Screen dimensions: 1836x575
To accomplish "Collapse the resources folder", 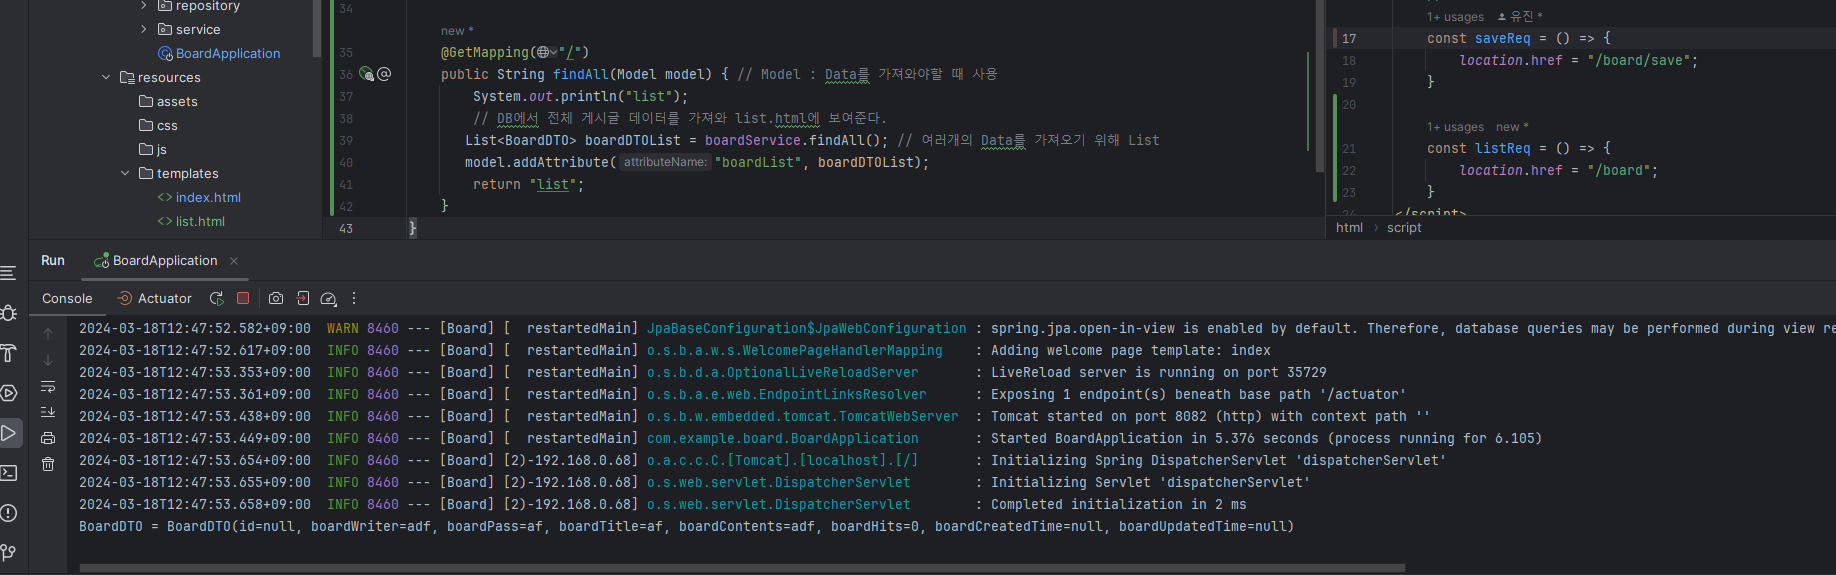I will pos(106,77).
